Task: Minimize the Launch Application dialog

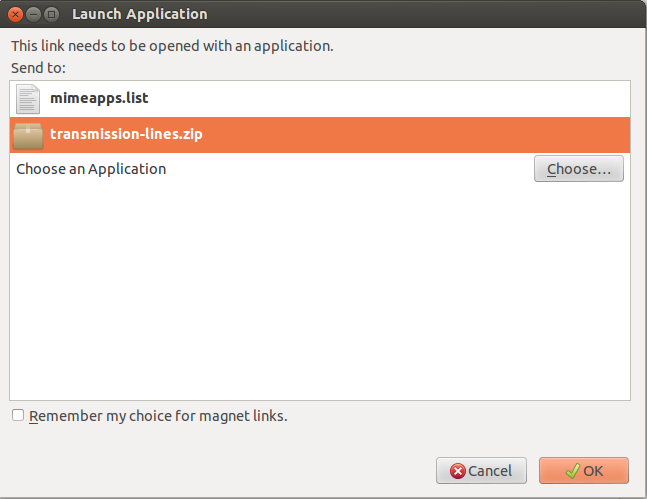Action: click(x=33, y=15)
